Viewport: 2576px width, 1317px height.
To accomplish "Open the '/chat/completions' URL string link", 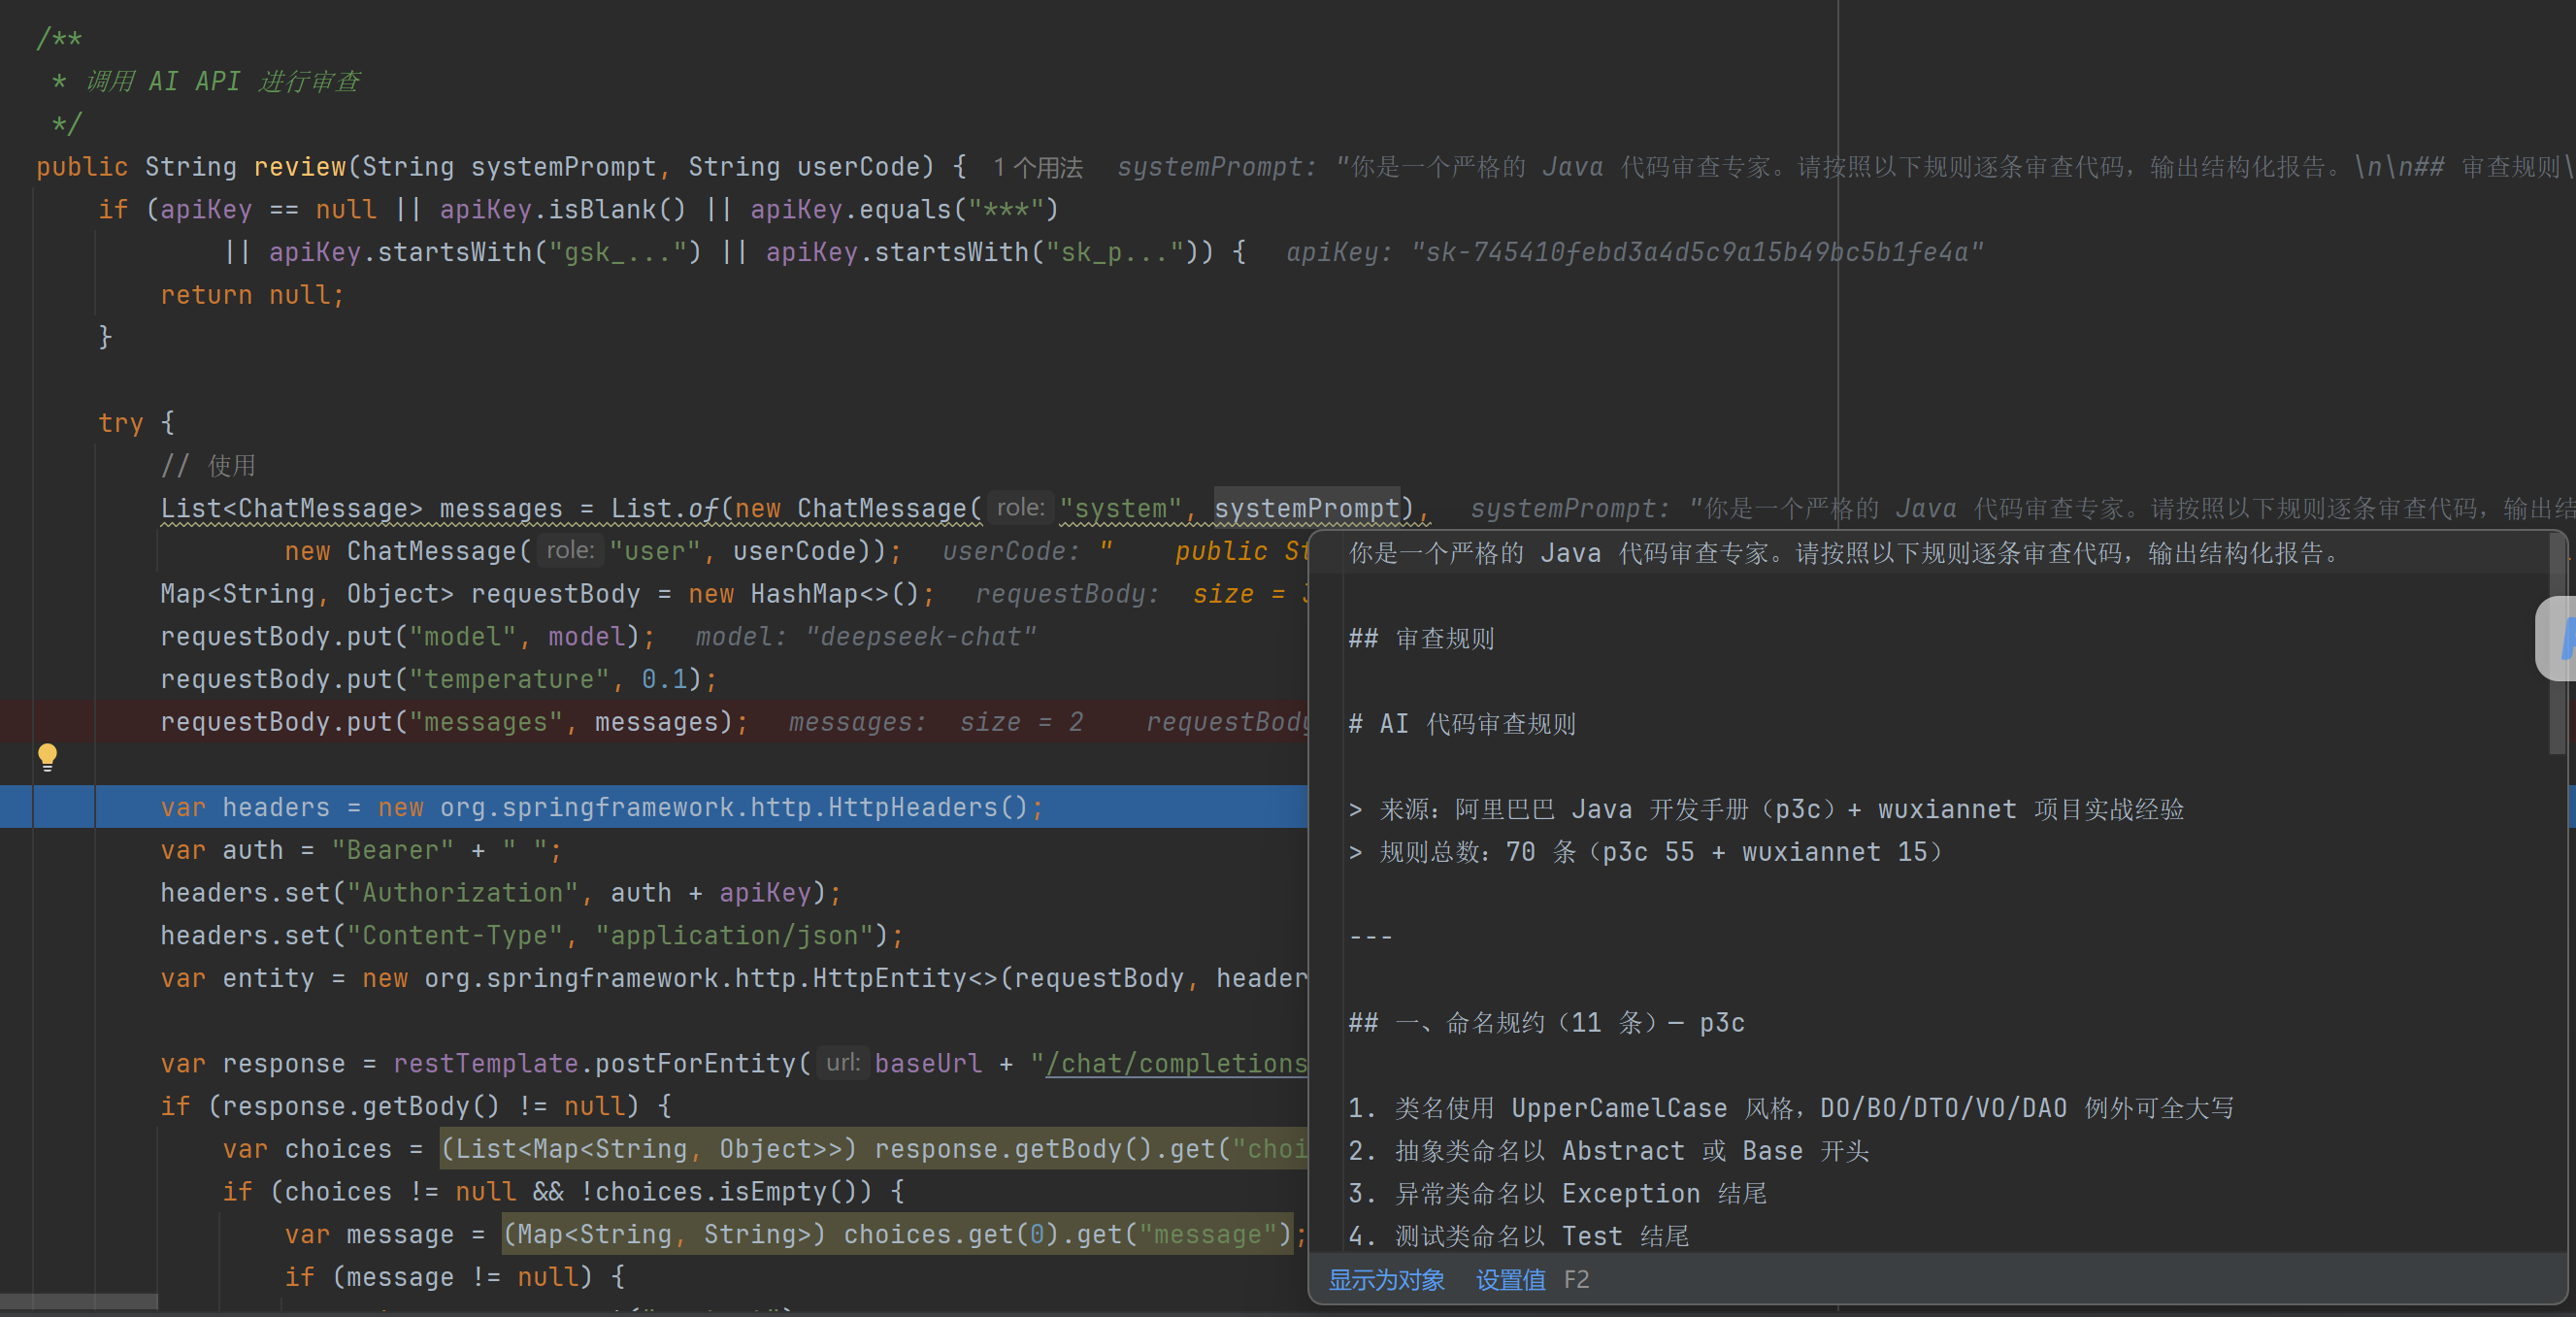I will [x=1176, y=1063].
